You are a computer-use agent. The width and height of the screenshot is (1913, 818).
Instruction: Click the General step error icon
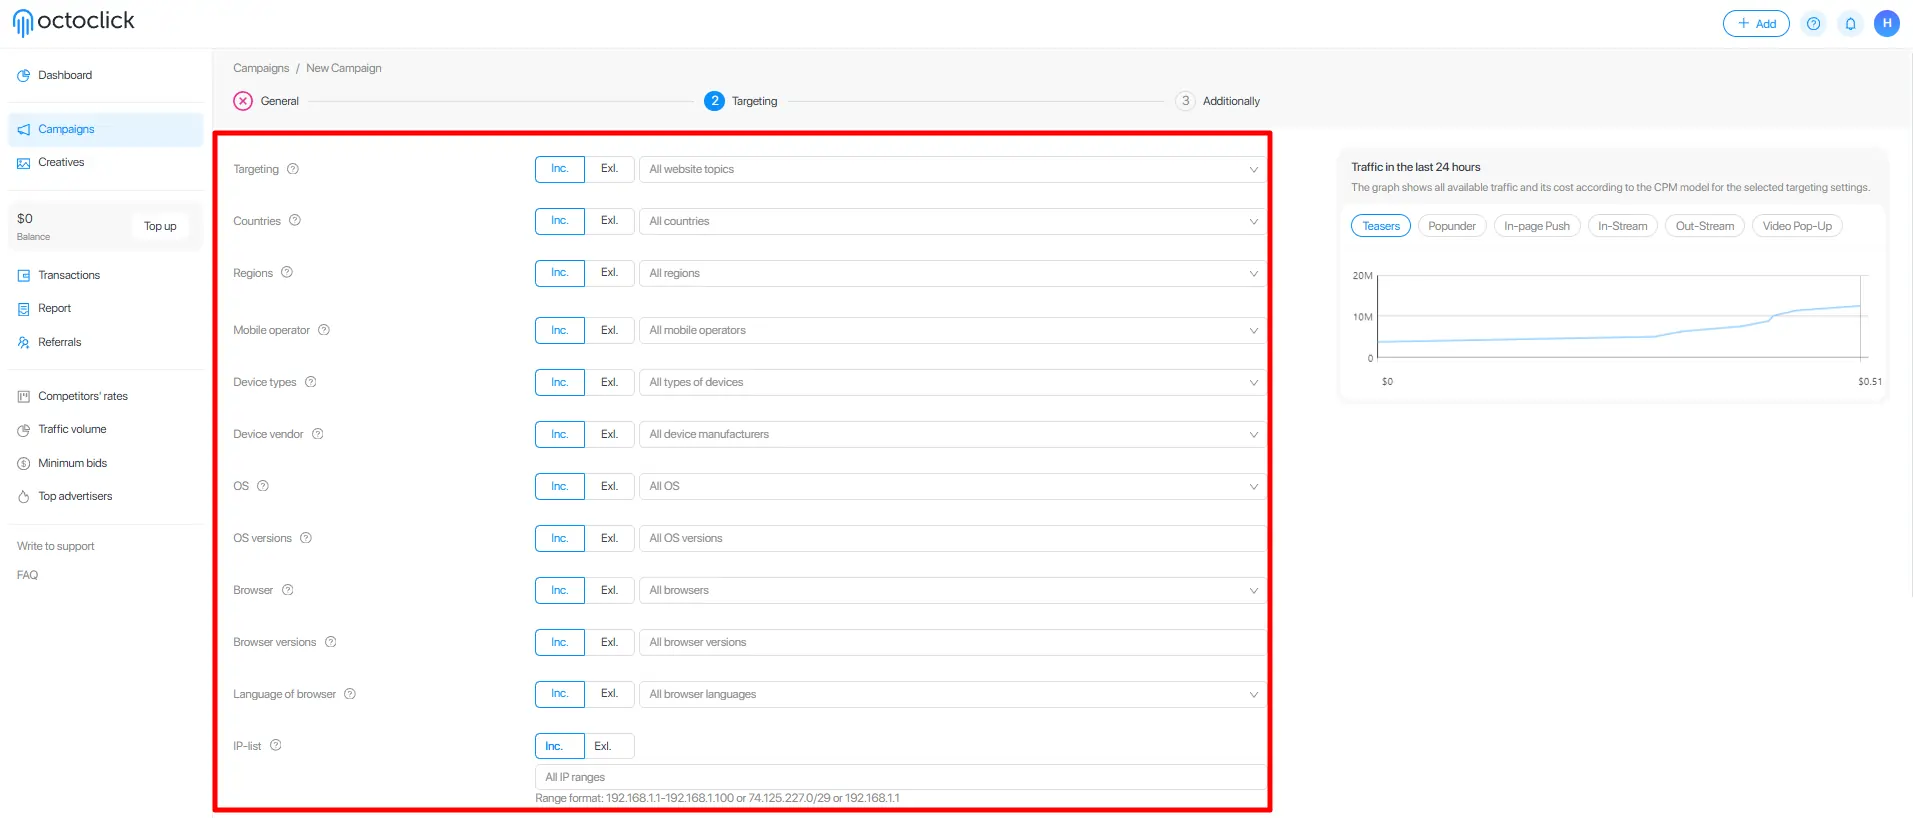pos(243,101)
